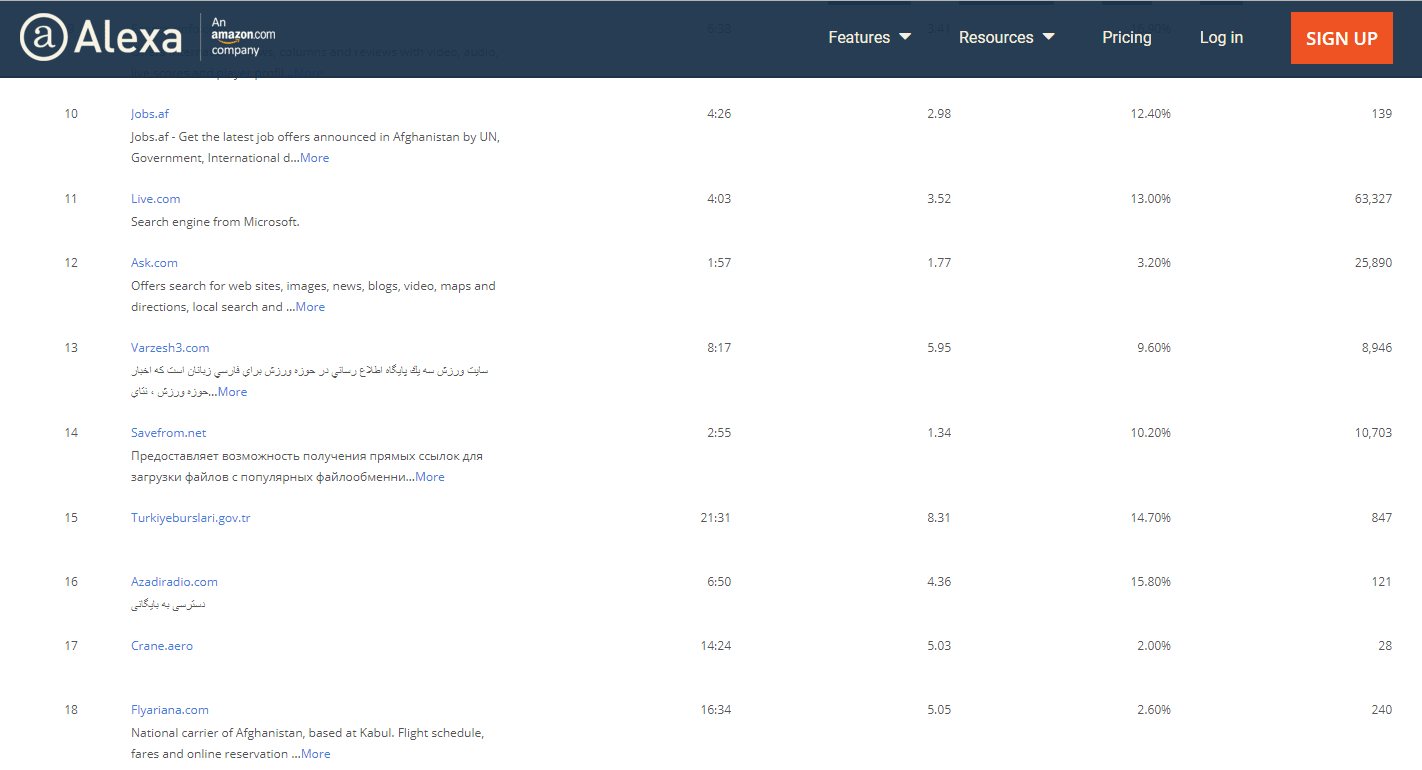
Task: Select time on site 16:34
Action: click(716, 710)
